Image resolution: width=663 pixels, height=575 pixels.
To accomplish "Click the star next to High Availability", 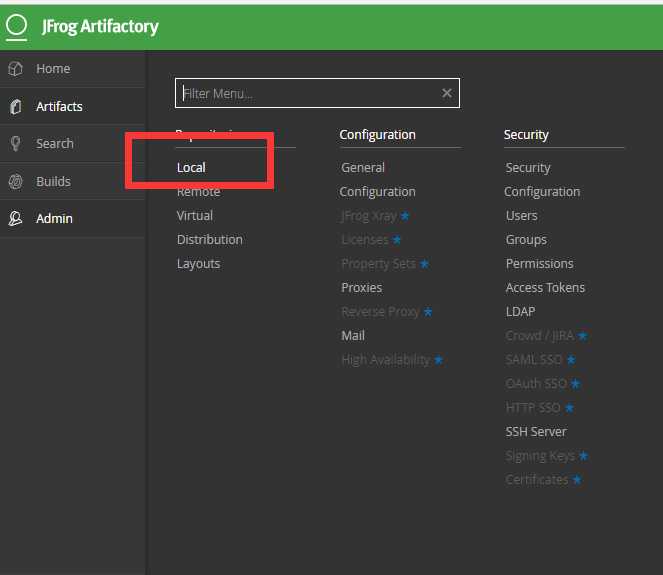I will coord(439,360).
